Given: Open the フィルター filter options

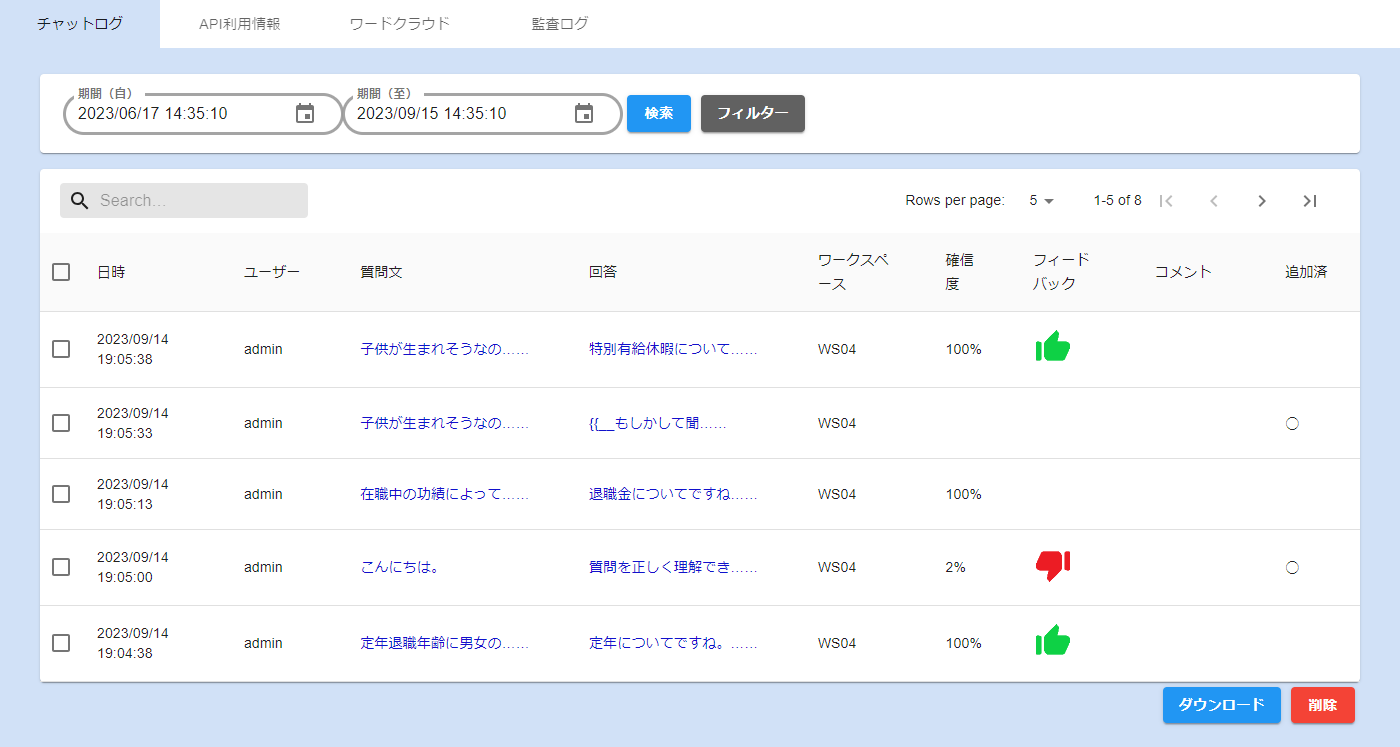Looking at the screenshot, I should click(752, 114).
